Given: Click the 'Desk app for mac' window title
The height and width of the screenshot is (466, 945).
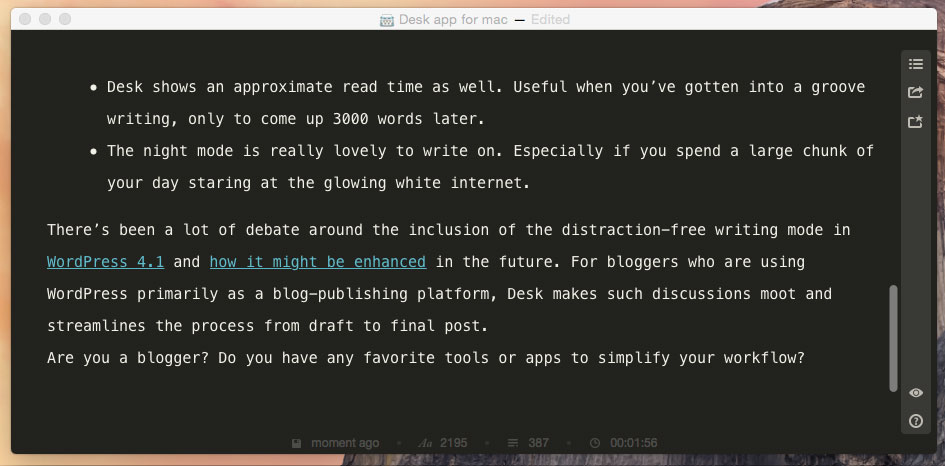Looking at the screenshot, I should [x=453, y=19].
